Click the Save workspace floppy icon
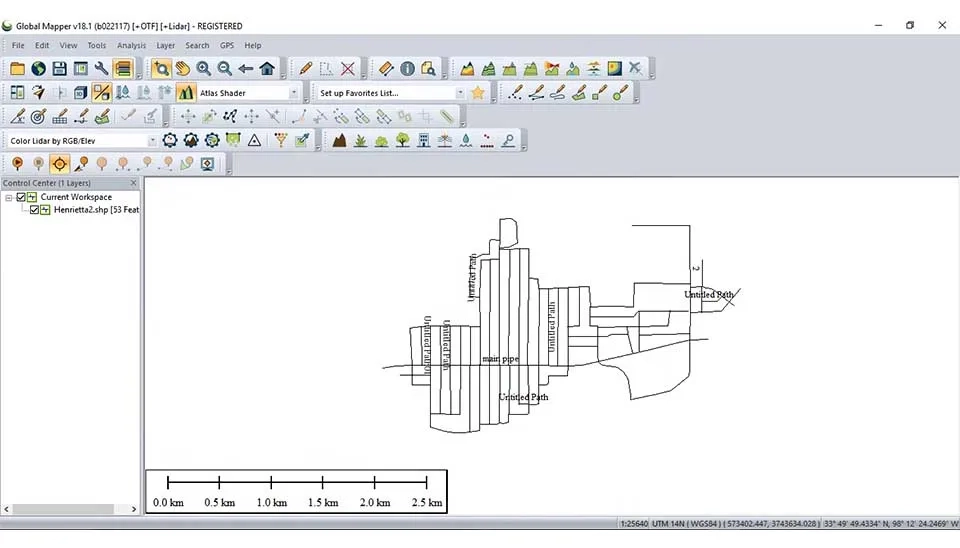 tap(59, 69)
